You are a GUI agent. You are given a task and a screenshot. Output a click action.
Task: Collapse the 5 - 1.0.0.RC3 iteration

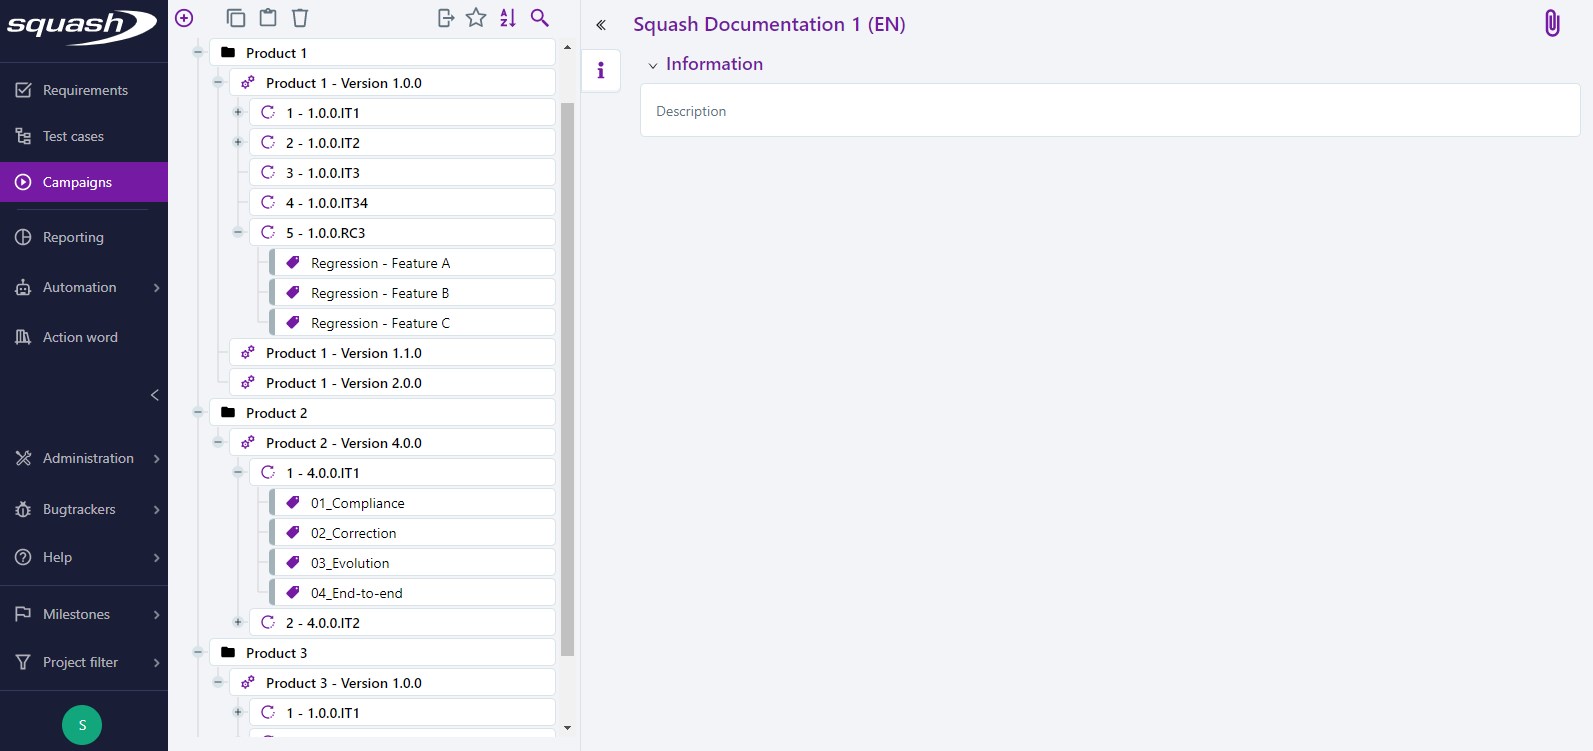click(238, 232)
